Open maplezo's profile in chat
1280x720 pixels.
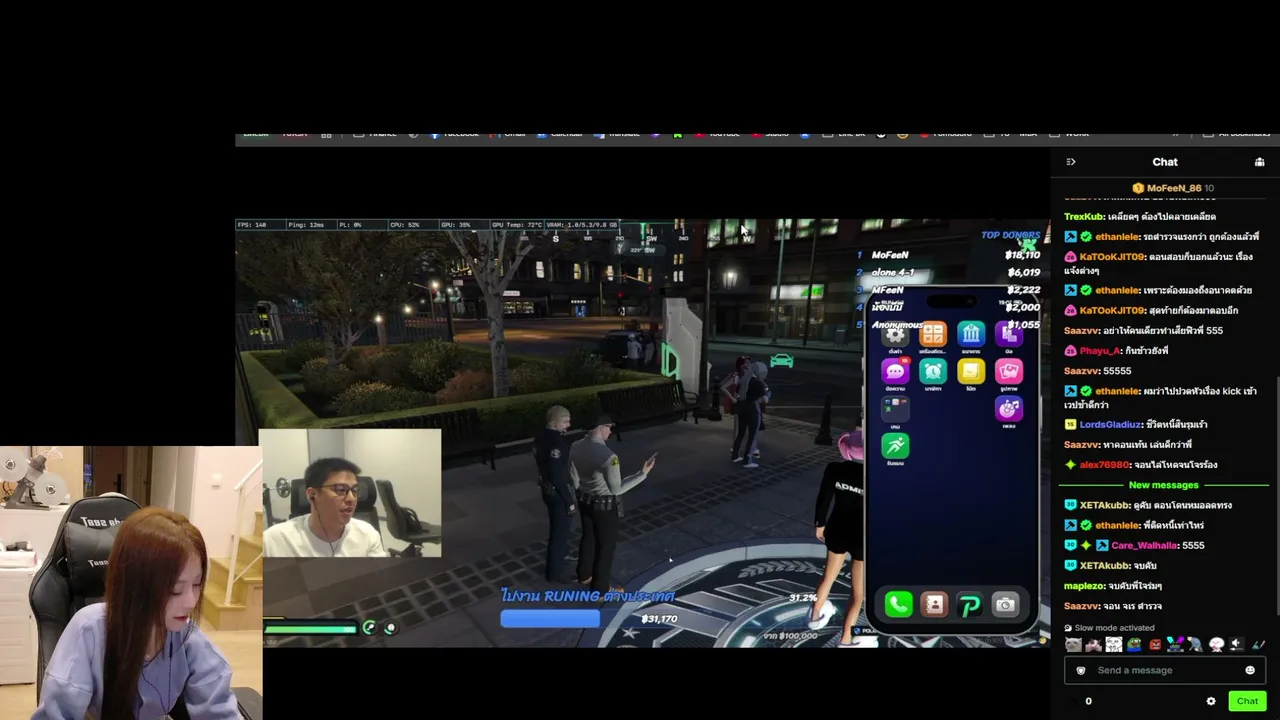click(1084, 586)
